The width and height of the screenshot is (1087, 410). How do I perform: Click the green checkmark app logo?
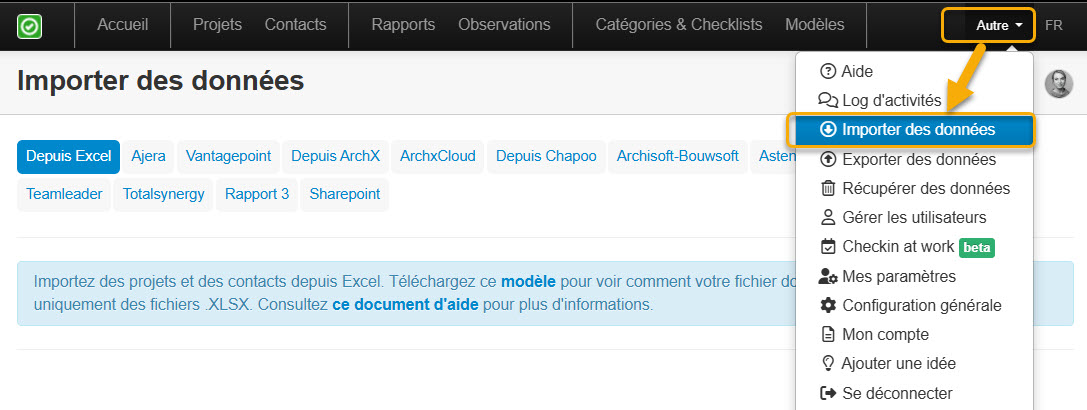[x=29, y=26]
